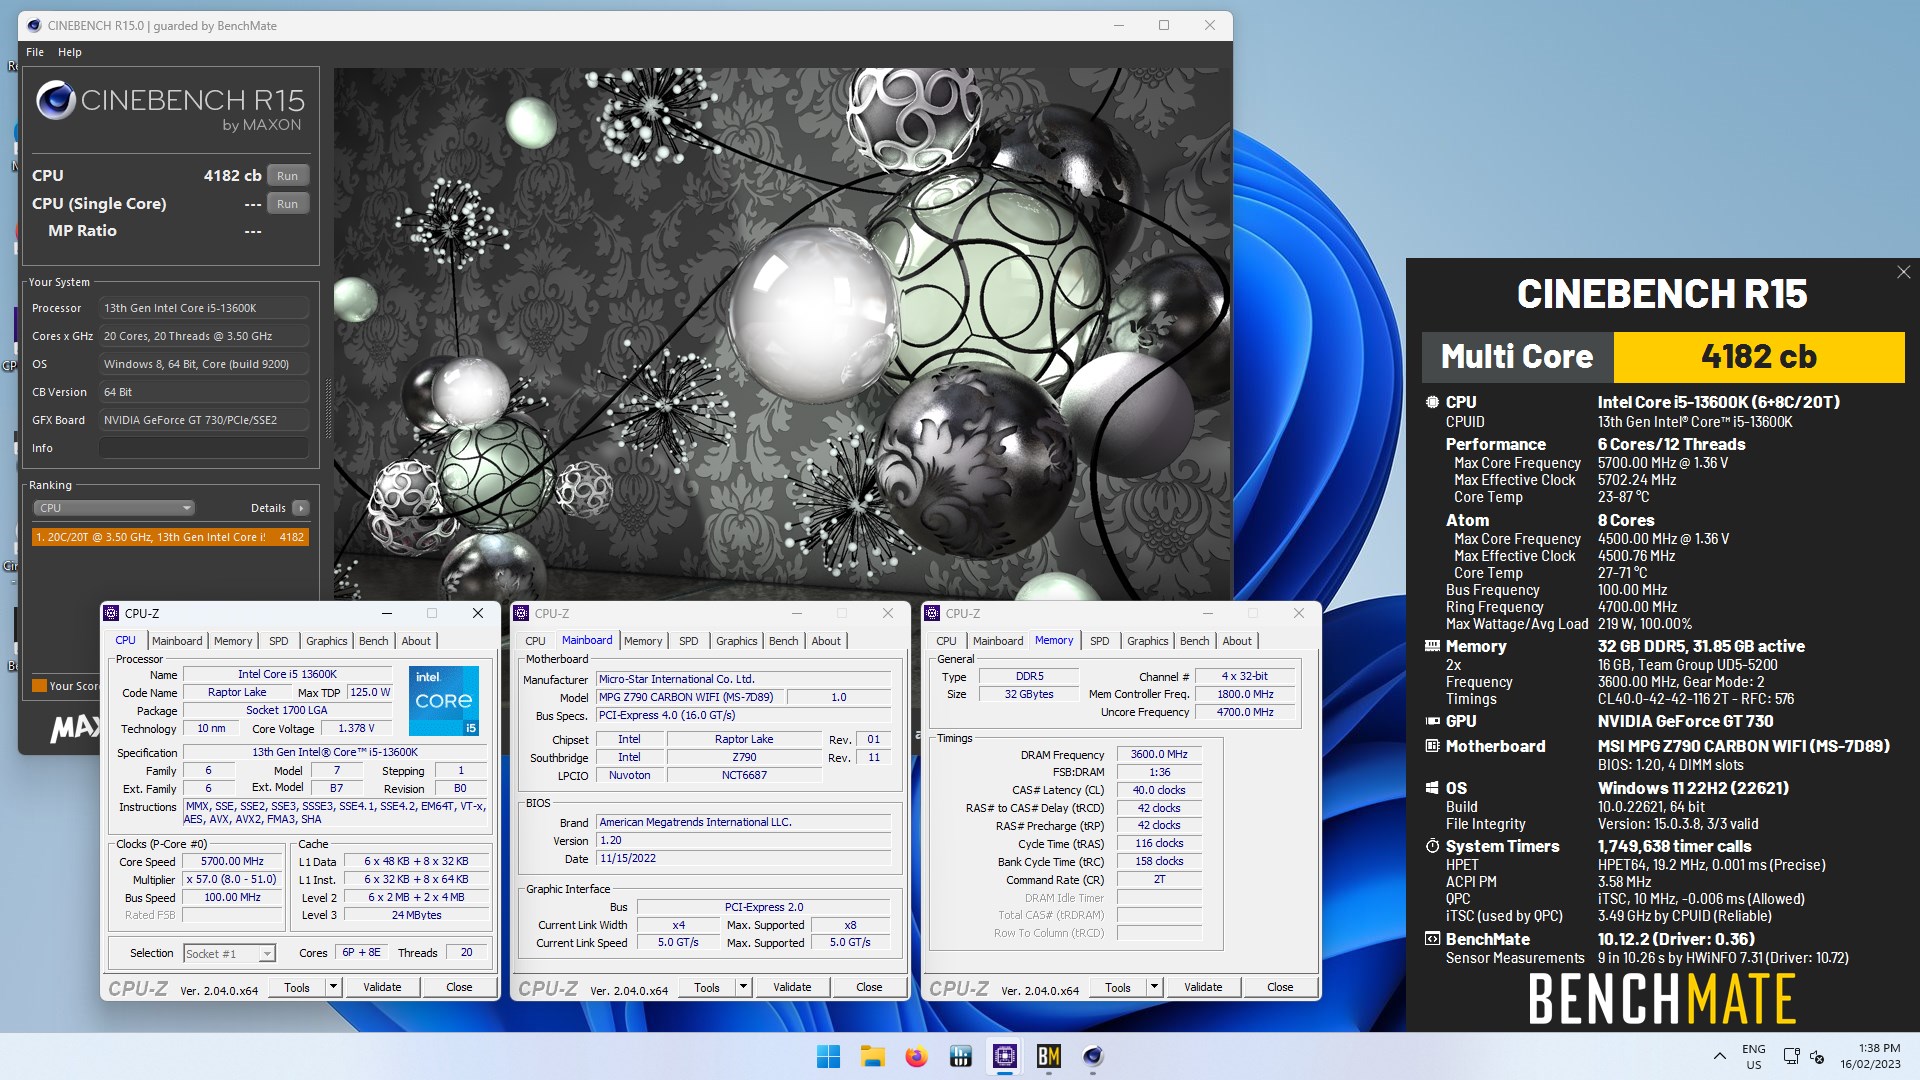Screen dimensions: 1920x1080
Task: Open the Ranking CPU dropdown in Cinebench
Action: pyautogui.click(x=113, y=508)
